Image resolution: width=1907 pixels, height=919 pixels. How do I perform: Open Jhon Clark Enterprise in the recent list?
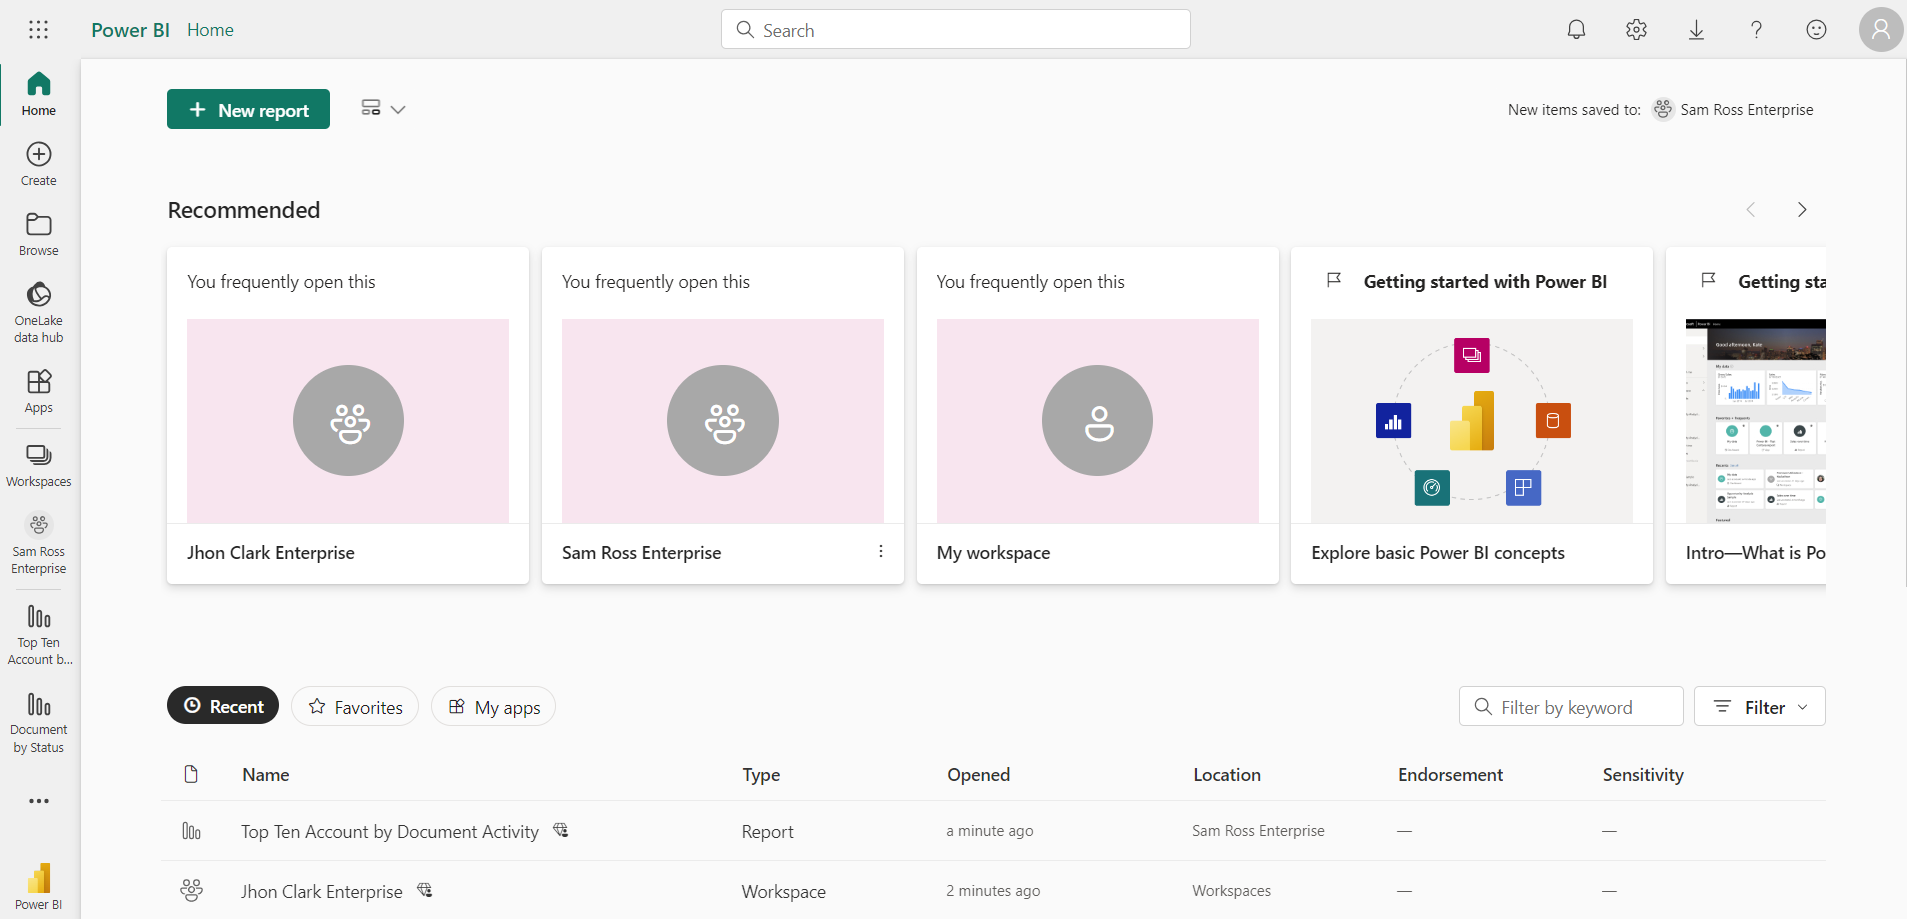[322, 892]
